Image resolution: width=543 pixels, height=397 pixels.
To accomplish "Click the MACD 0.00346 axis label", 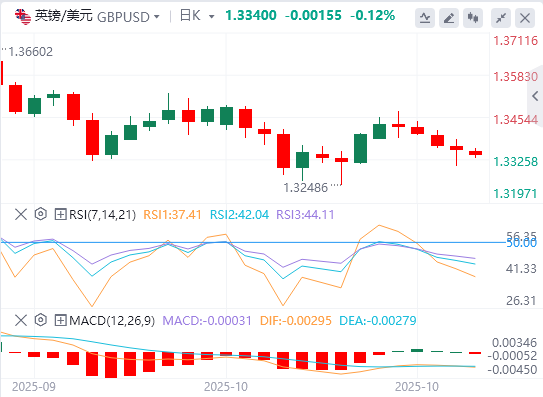I will pos(514,343).
